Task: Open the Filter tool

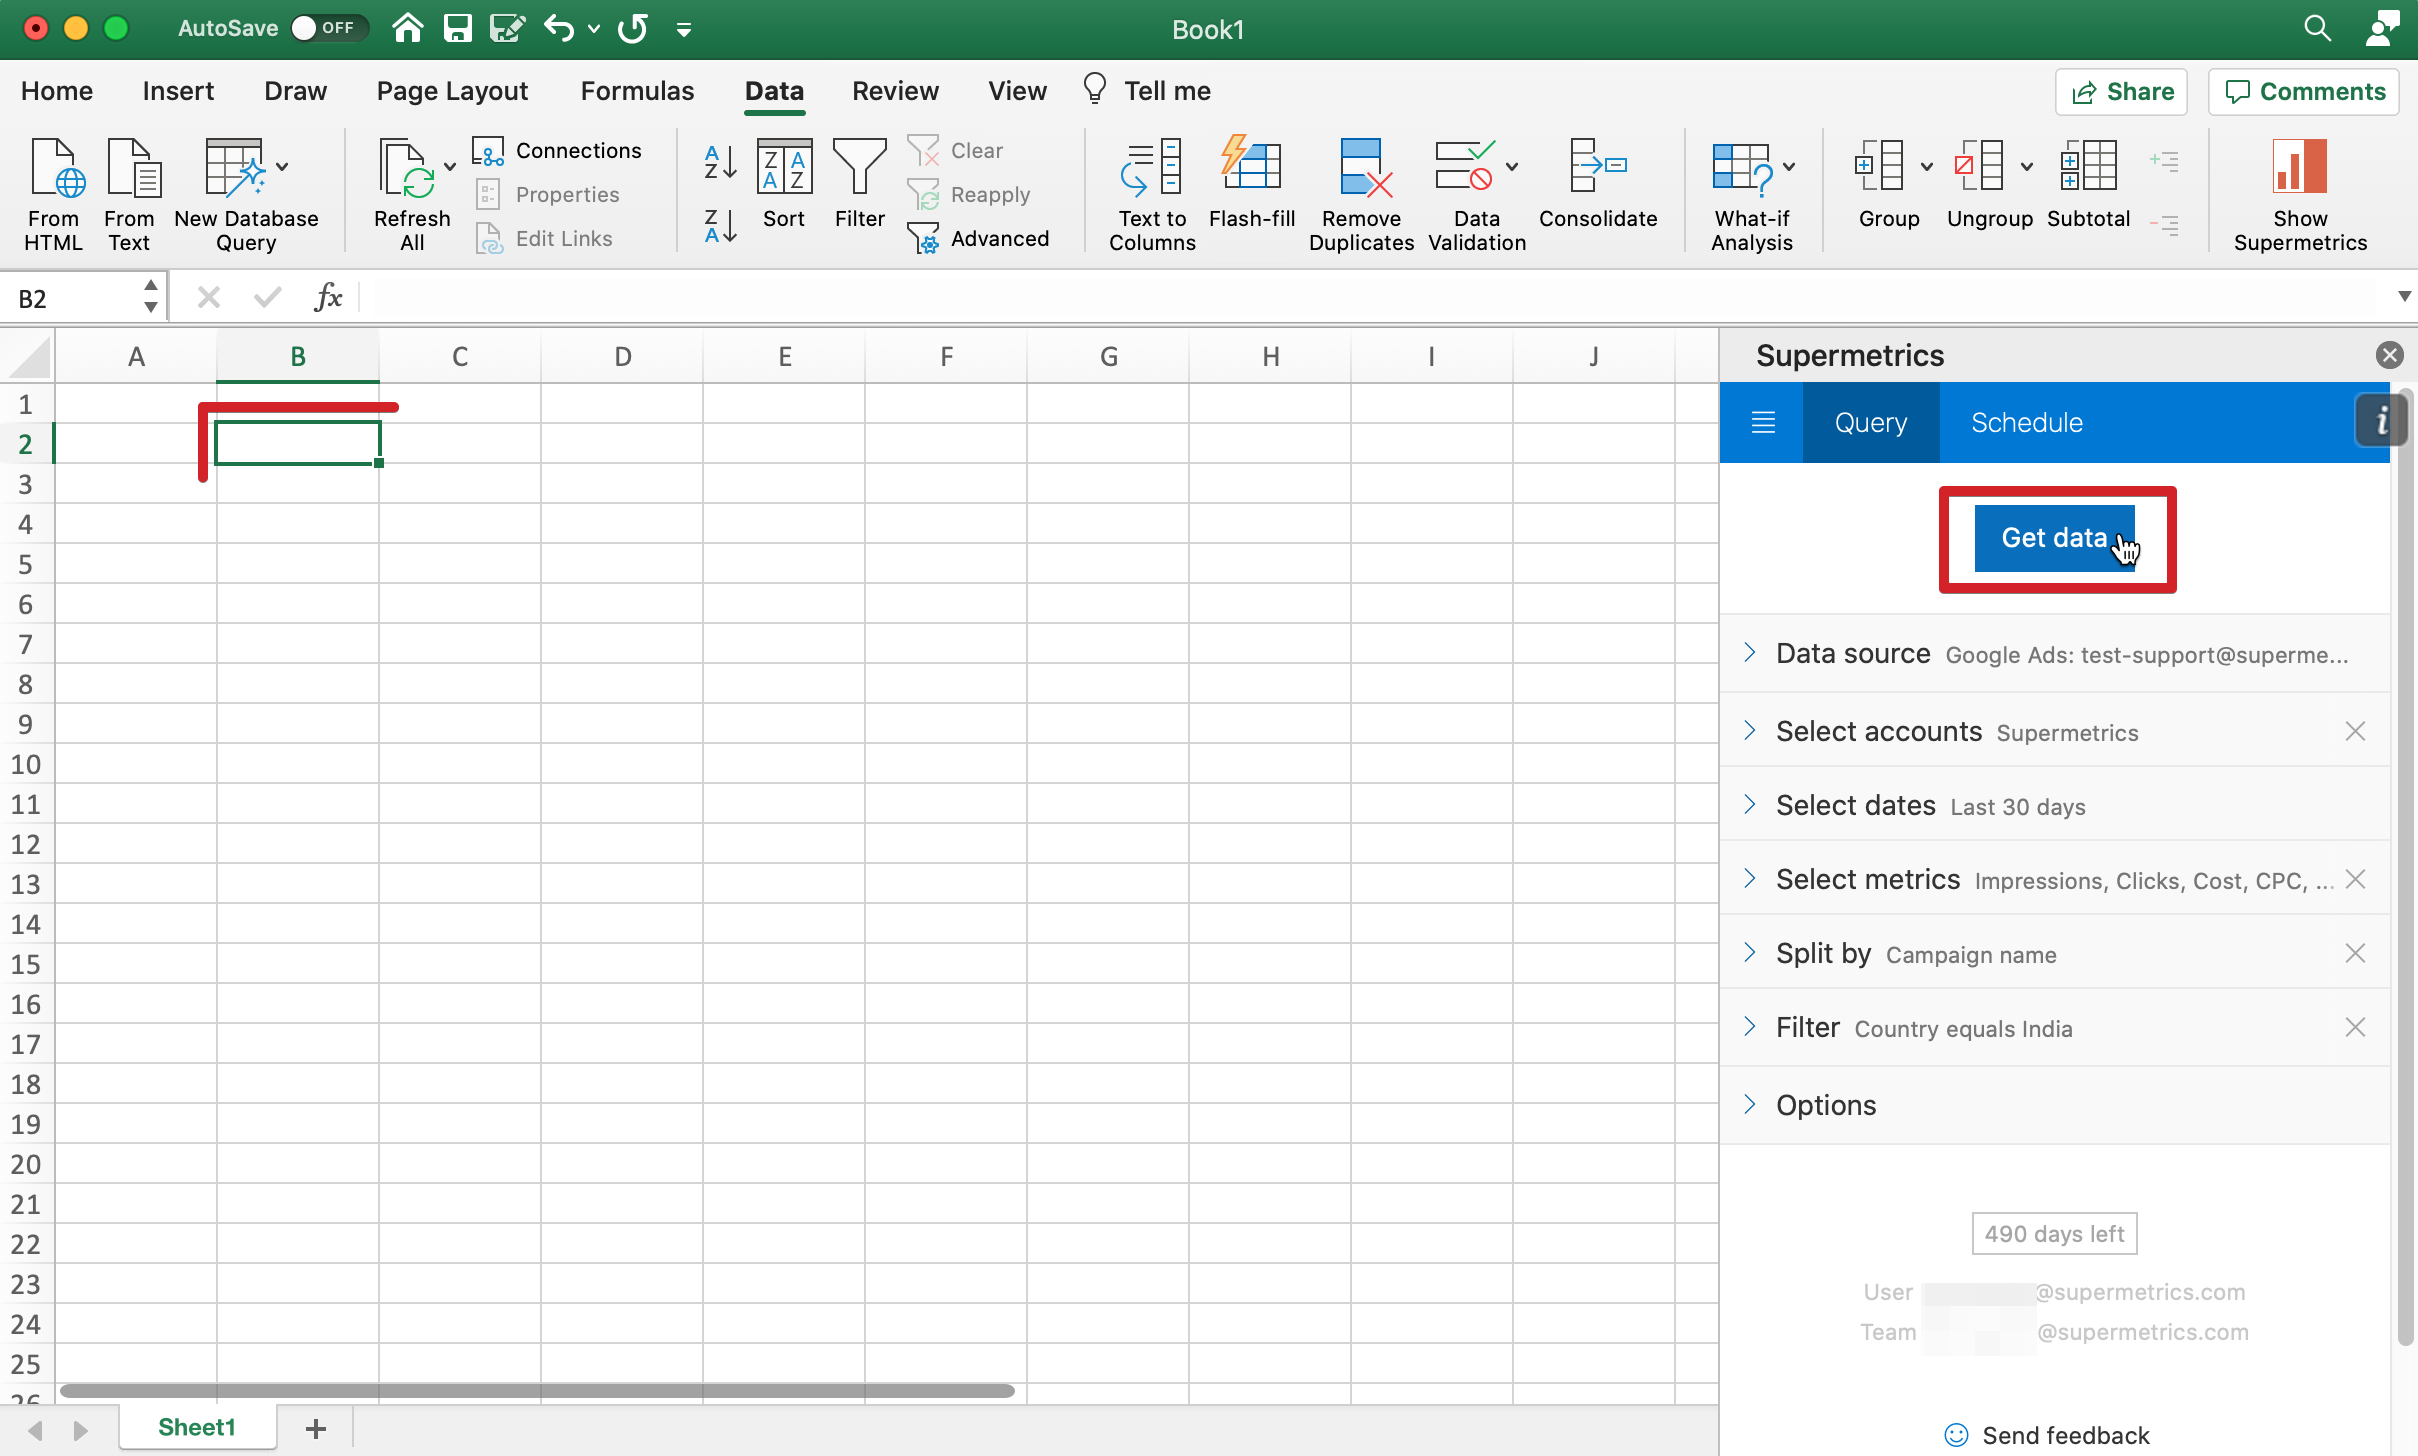Action: [858, 183]
